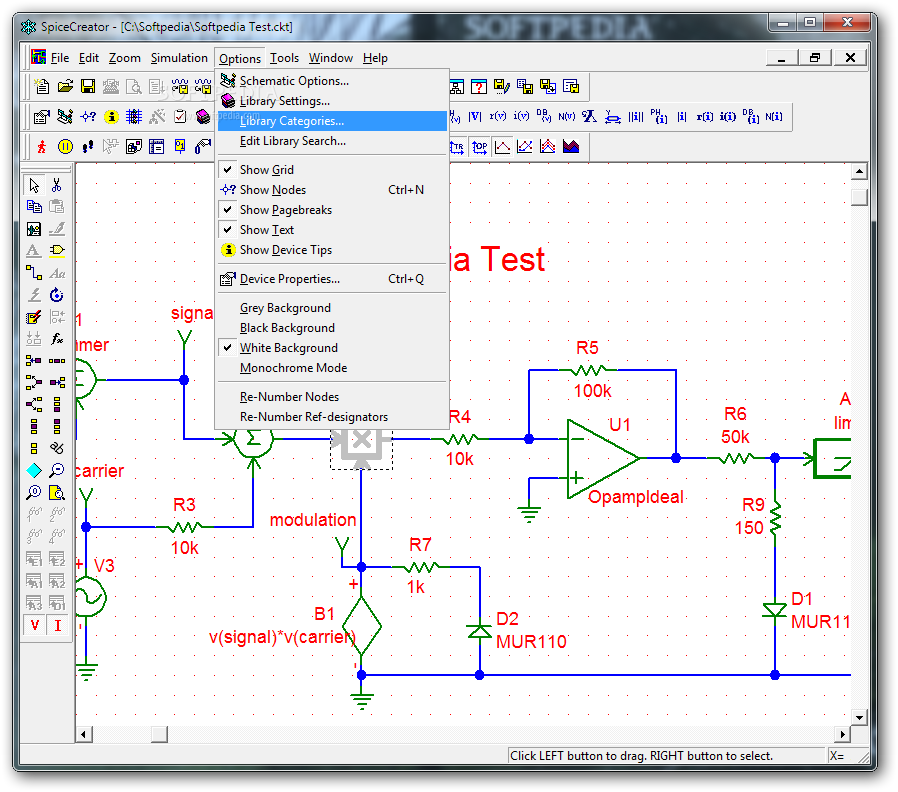Click the horizontal scrollbar left arrow
Image resolution: width=898 pixels, height=792 pixels.
[x=84, y=734]
